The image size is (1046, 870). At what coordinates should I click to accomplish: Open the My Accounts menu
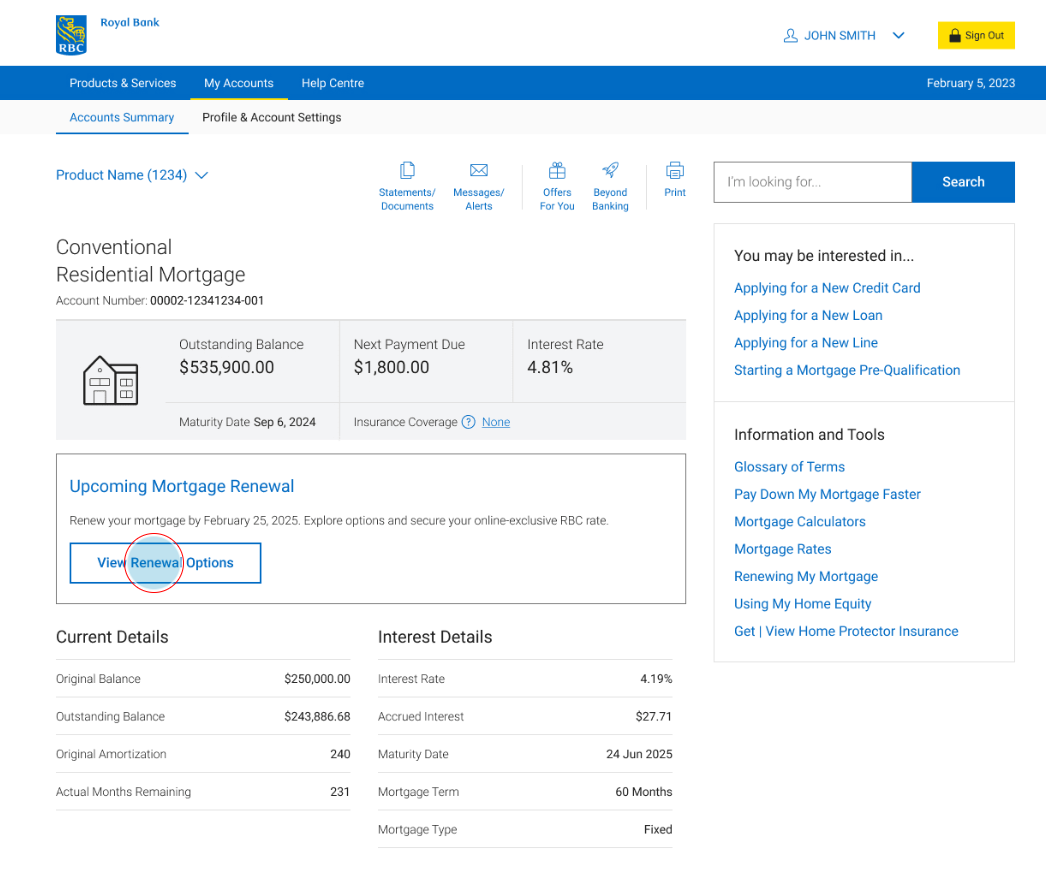coord(239,83)
